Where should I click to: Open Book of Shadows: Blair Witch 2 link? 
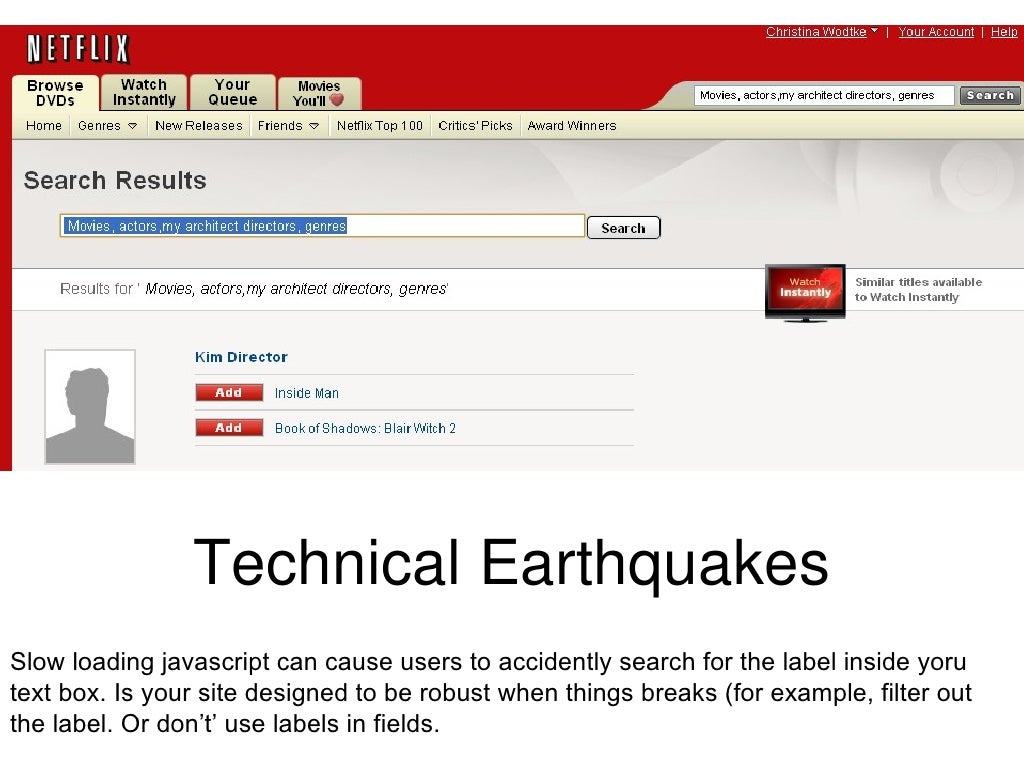pyautogui.click(x=365, y=428)
